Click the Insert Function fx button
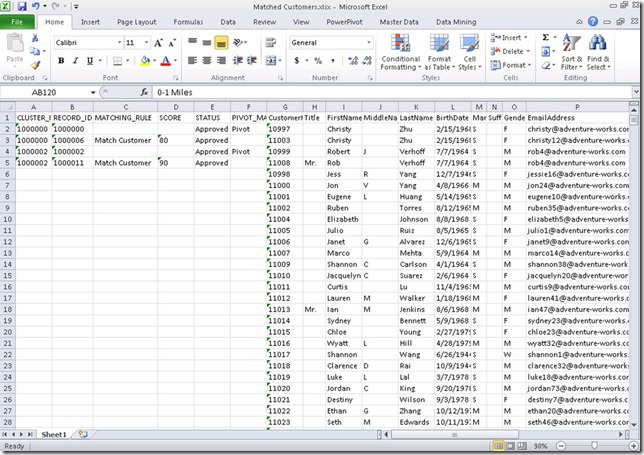Viewport: 644px width, 455px height. (x=144, y=92)
